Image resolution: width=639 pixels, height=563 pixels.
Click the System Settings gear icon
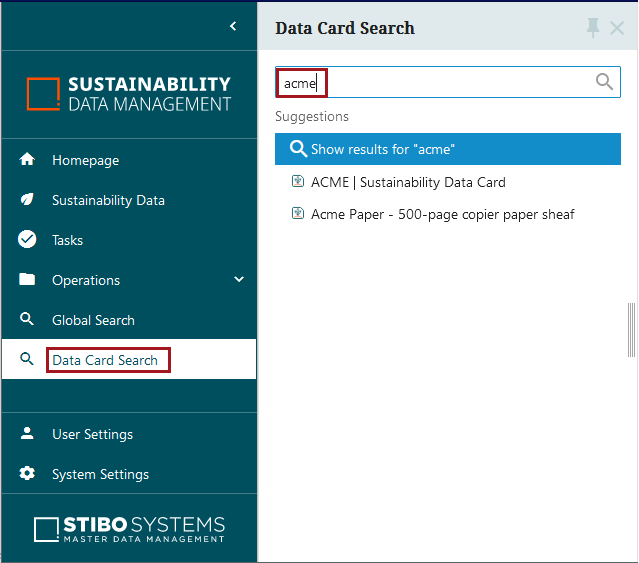point(28,474)
